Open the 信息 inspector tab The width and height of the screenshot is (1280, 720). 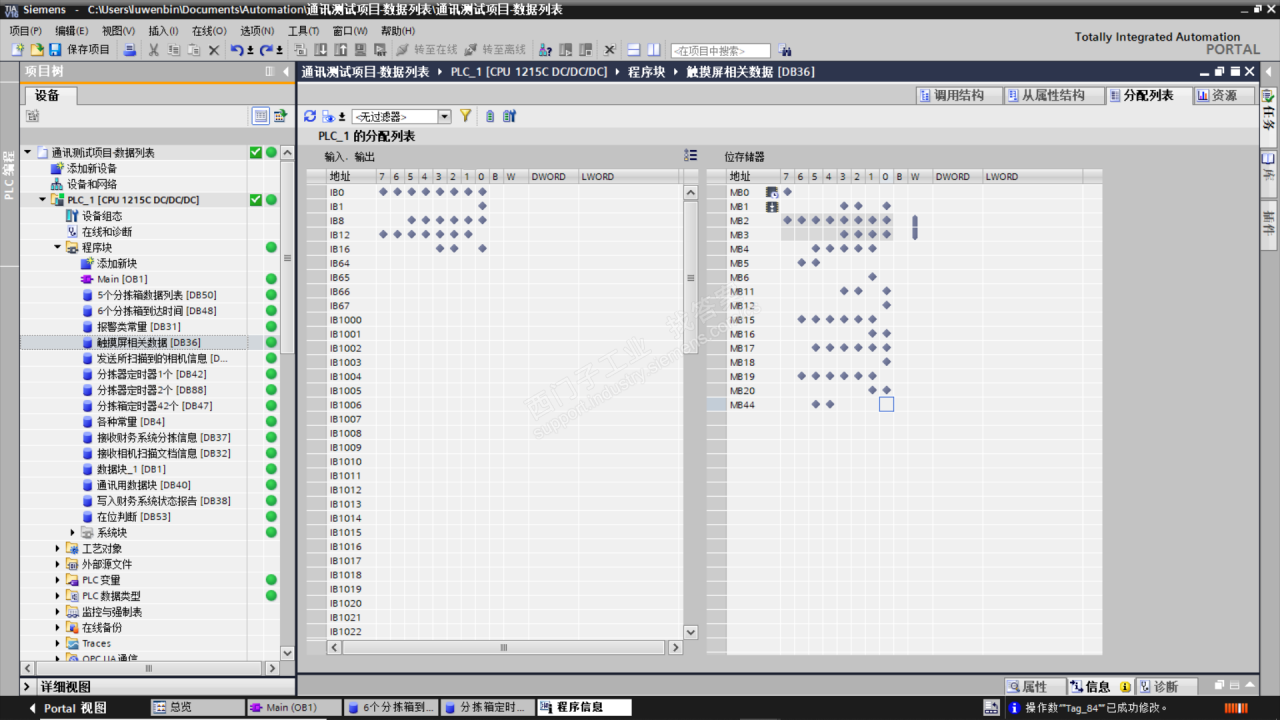(x=1098, y=687)
